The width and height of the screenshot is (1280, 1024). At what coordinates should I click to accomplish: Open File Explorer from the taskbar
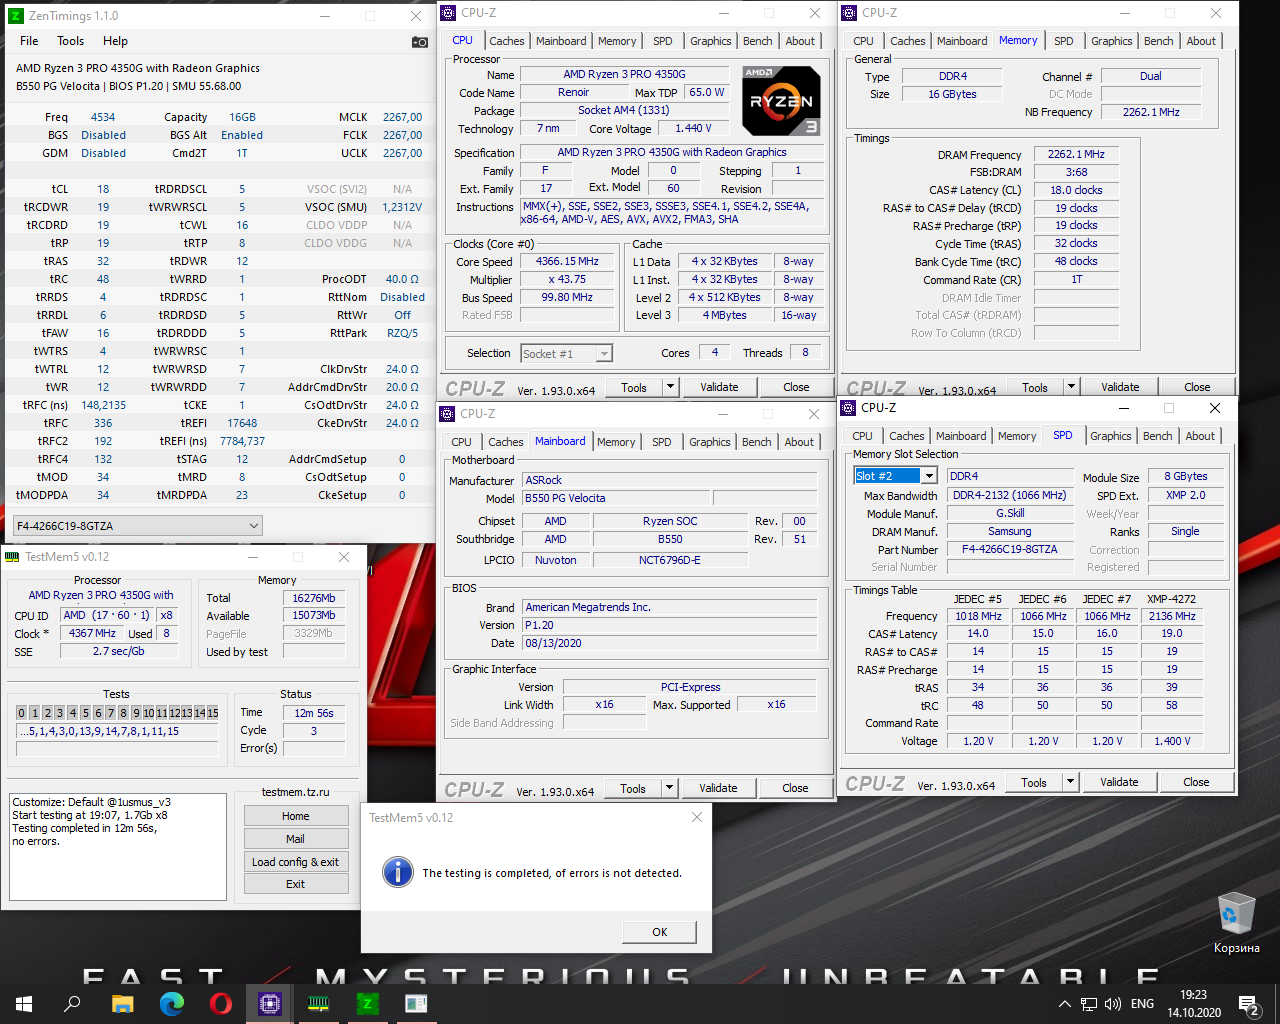[122, 1003]
